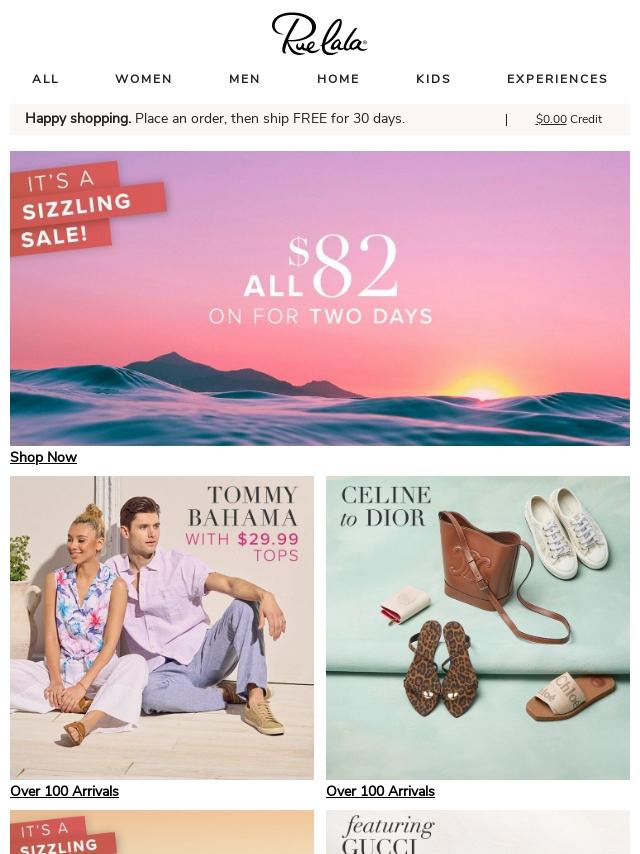
Task: Click the Happy shopping free shipping message
Action: coord(215,118)
